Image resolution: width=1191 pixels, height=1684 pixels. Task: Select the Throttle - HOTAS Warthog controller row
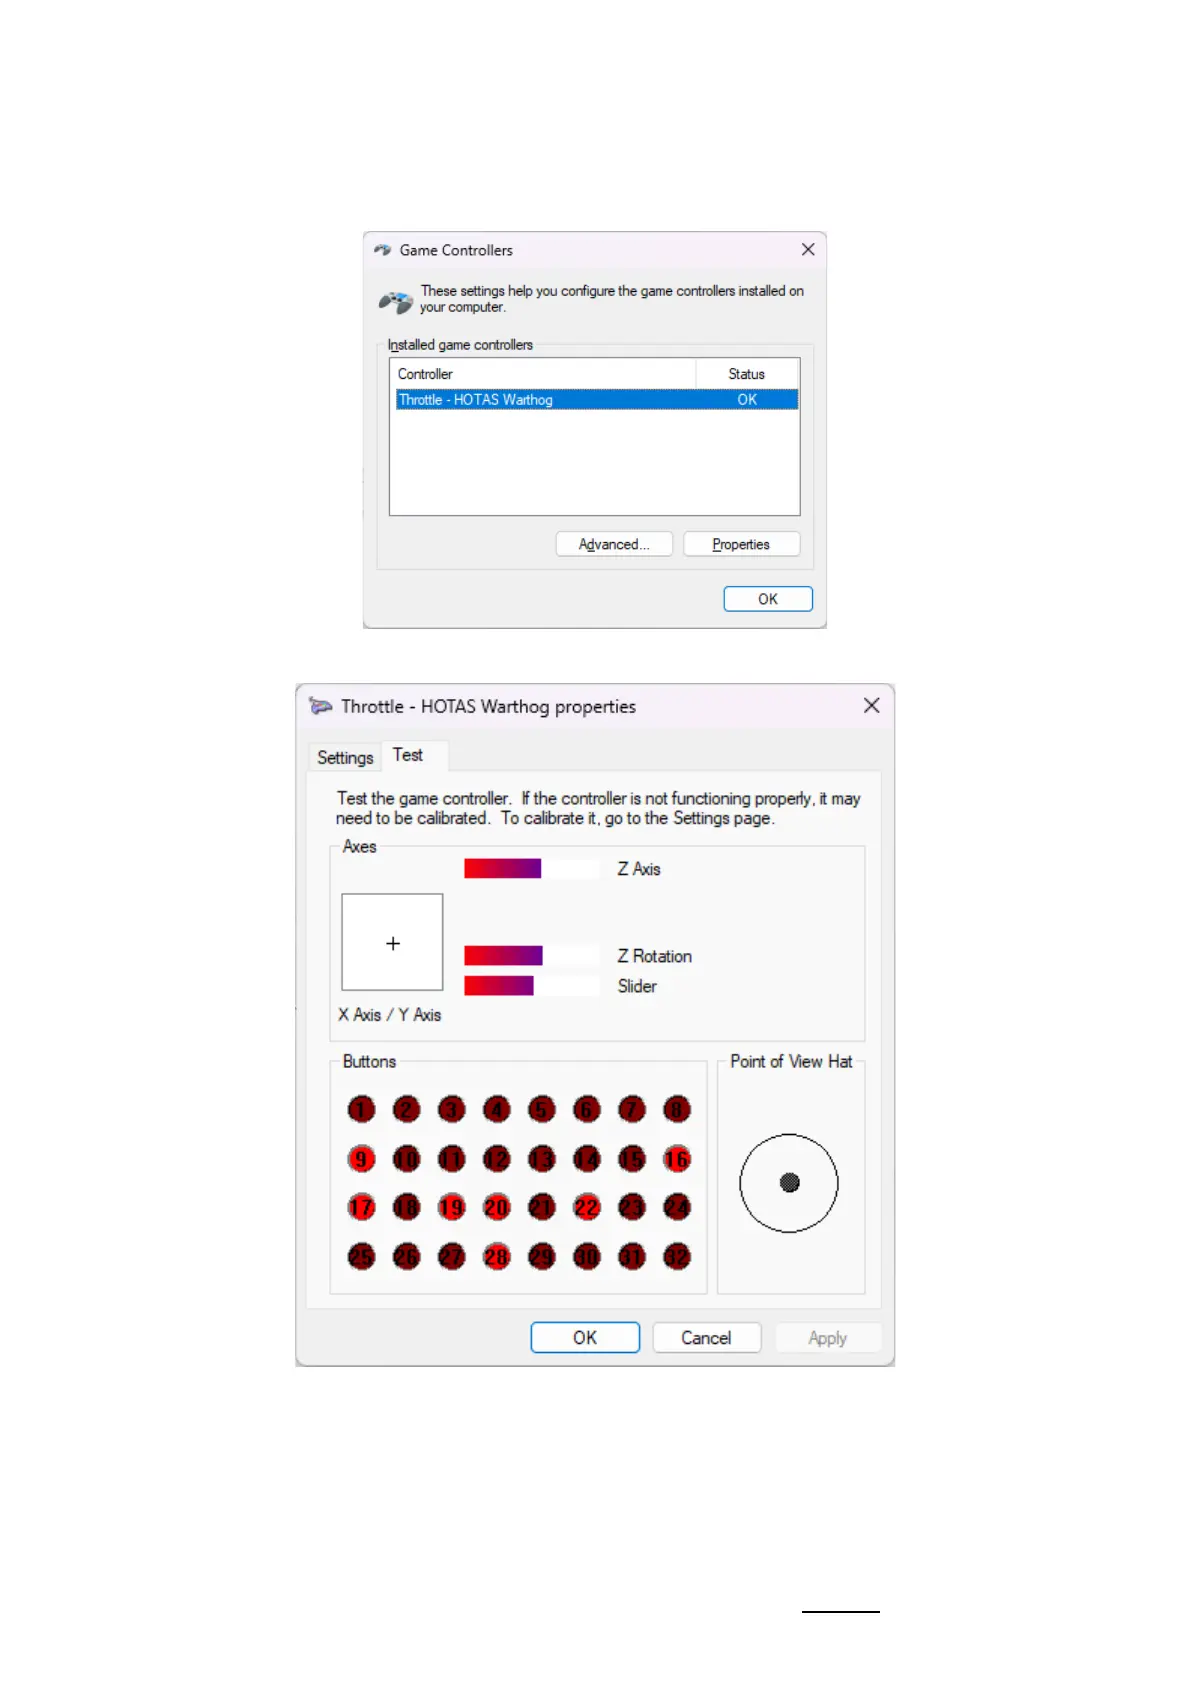pos(597,399)
